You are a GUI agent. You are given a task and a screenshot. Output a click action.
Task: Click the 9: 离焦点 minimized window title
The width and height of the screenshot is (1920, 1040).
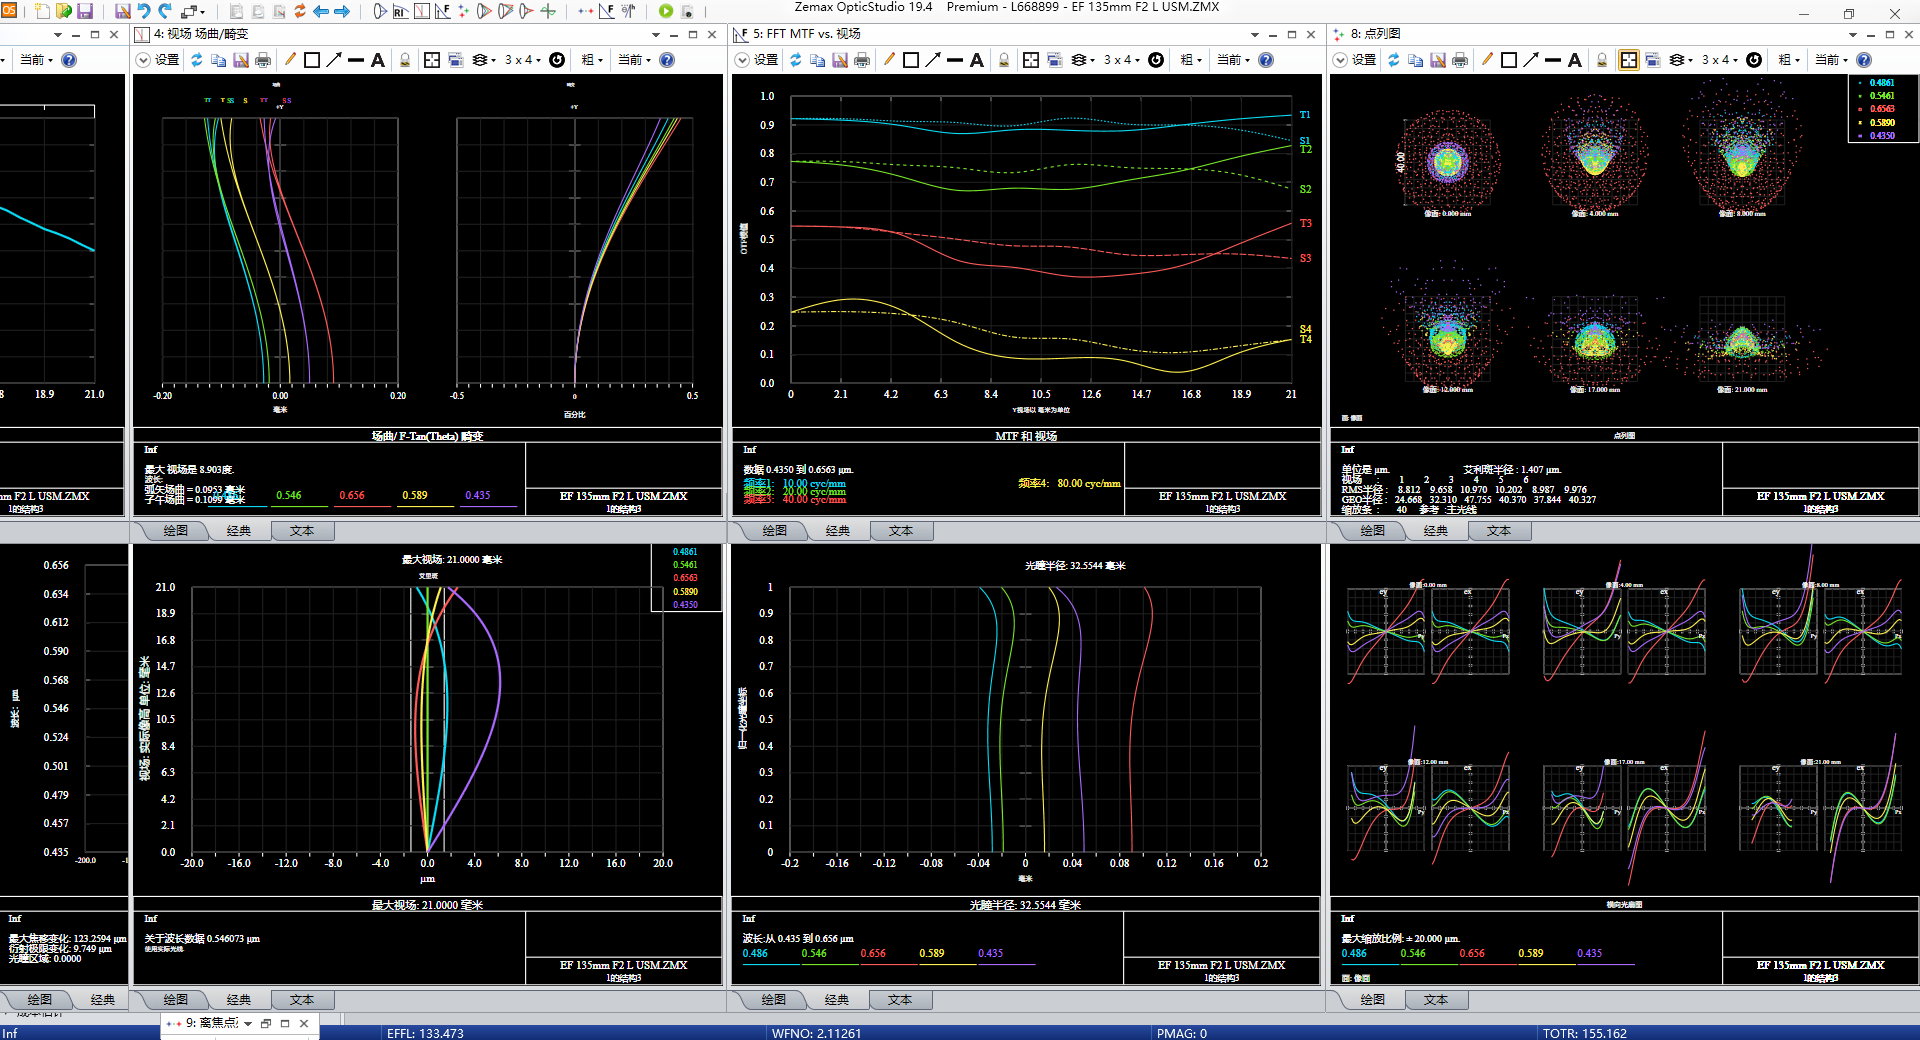(211, 1023)
